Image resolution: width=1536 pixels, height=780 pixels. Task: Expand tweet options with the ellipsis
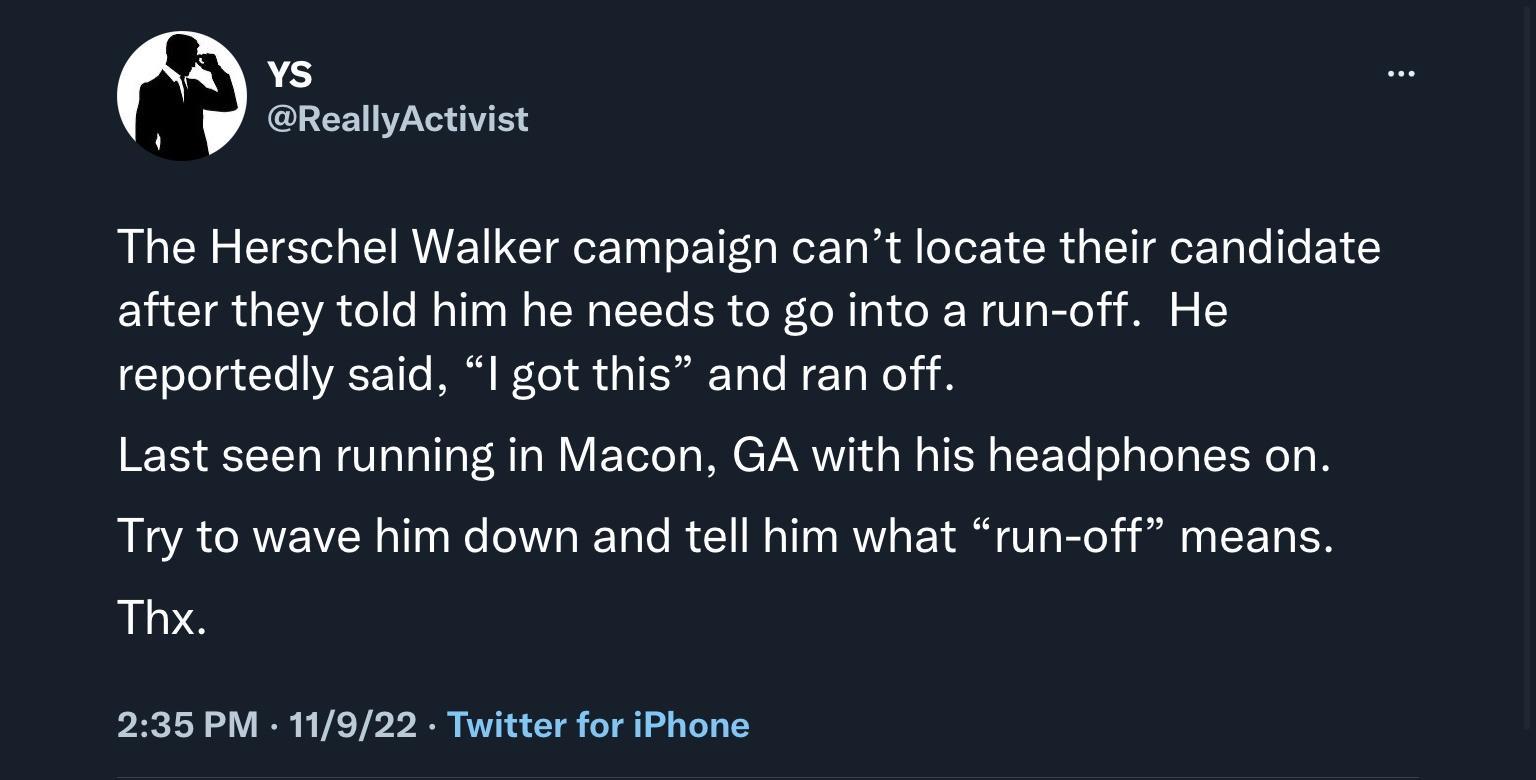pyautogui.click(x=1402, y=72)
